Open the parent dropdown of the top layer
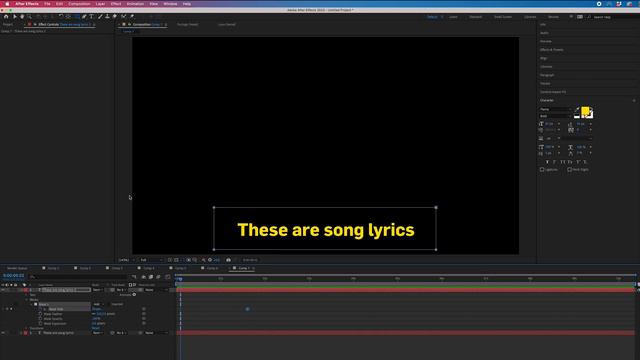Image resolution: width=640 pixels, height=360 pixels. click(156, 290)
